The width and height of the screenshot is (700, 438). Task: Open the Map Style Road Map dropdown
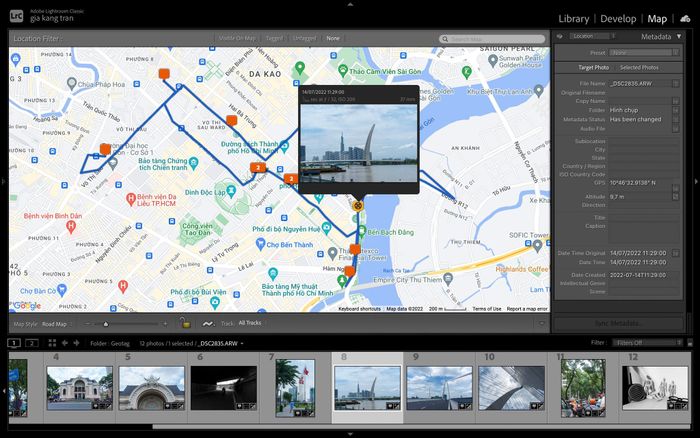(57, 324)
